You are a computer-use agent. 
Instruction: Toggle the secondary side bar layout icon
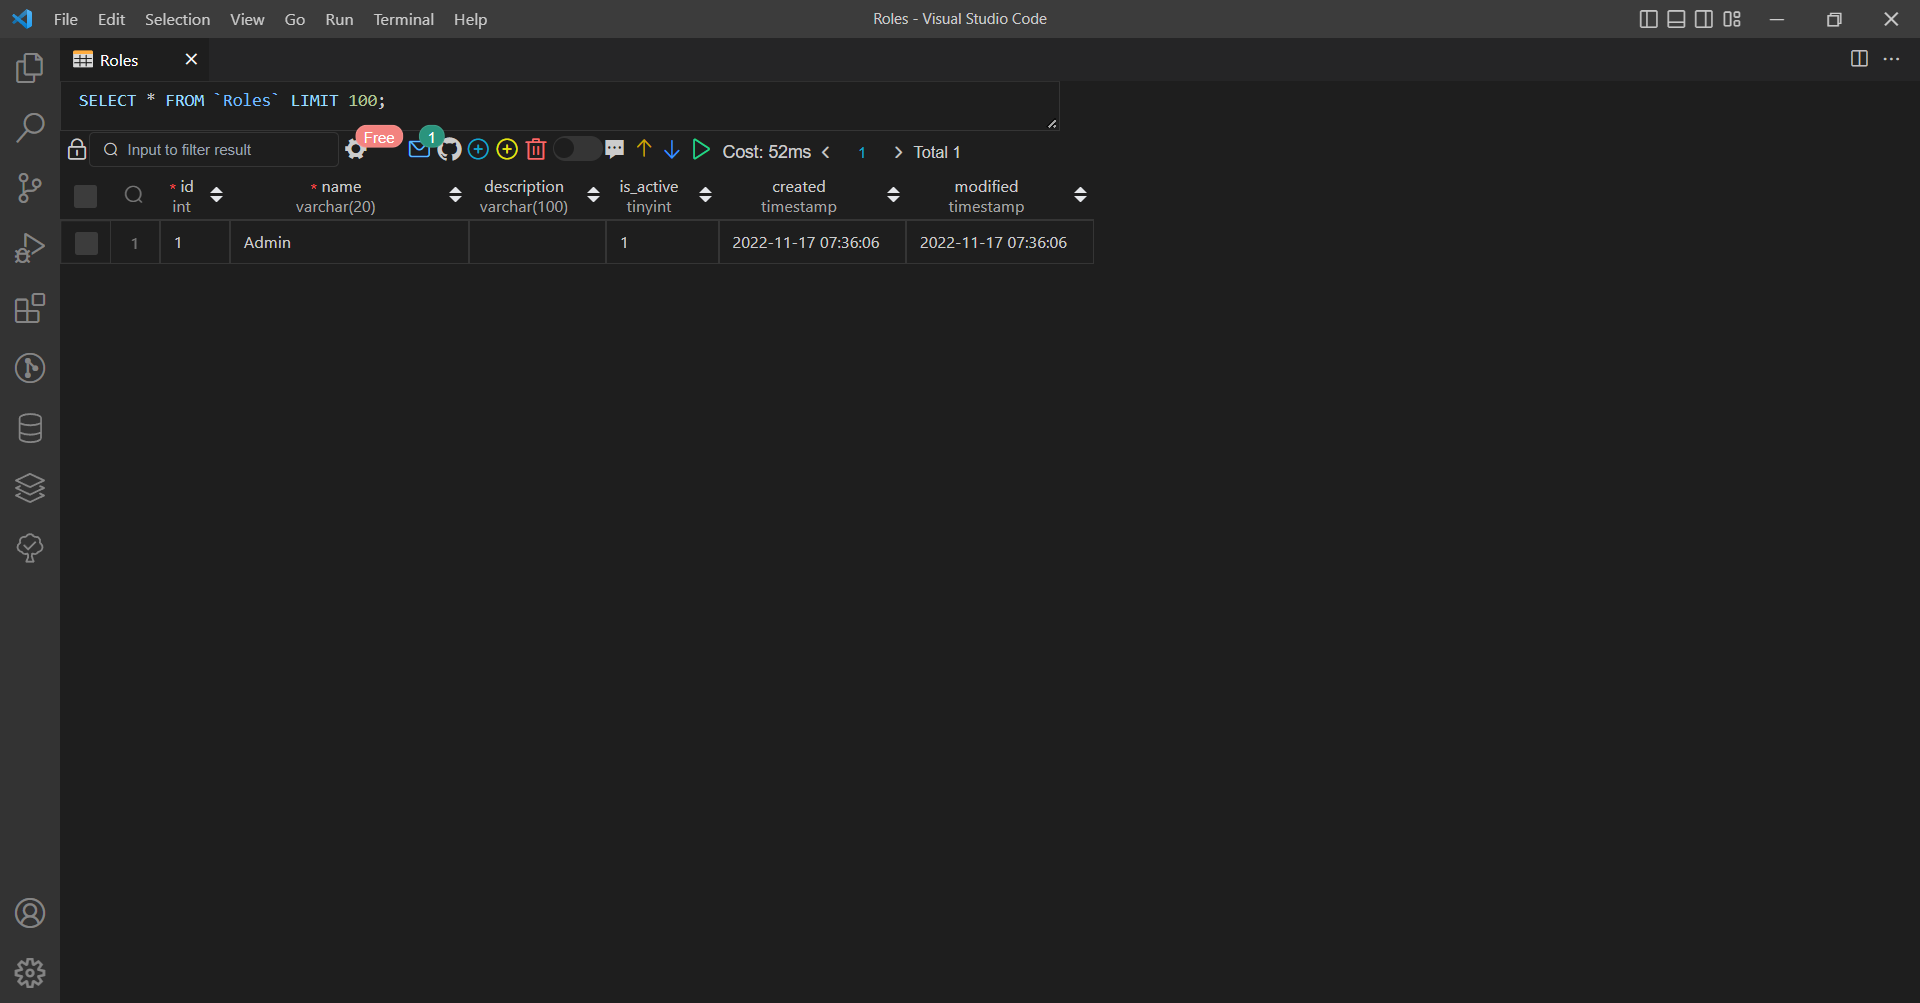[x=1704, y=19]
